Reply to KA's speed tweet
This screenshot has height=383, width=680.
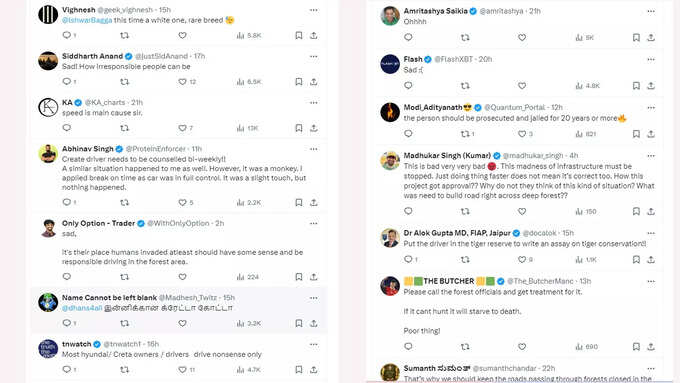66,128
